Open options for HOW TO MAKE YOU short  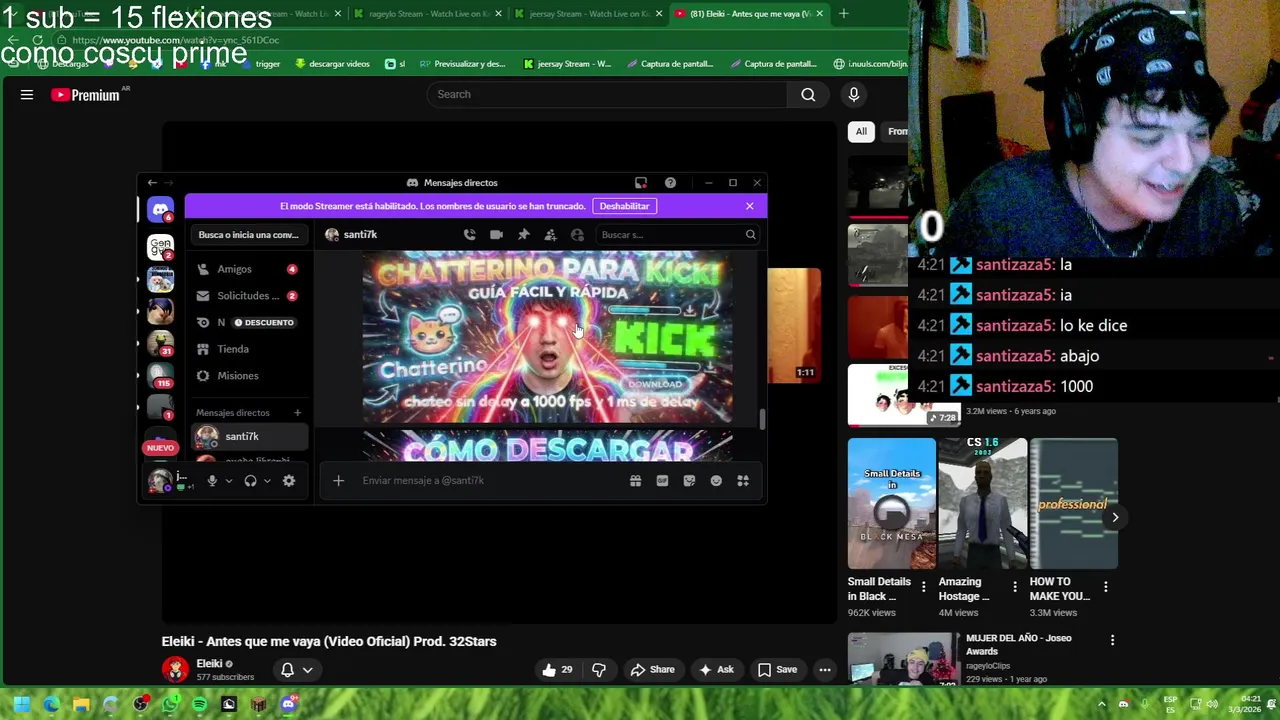1106,587
